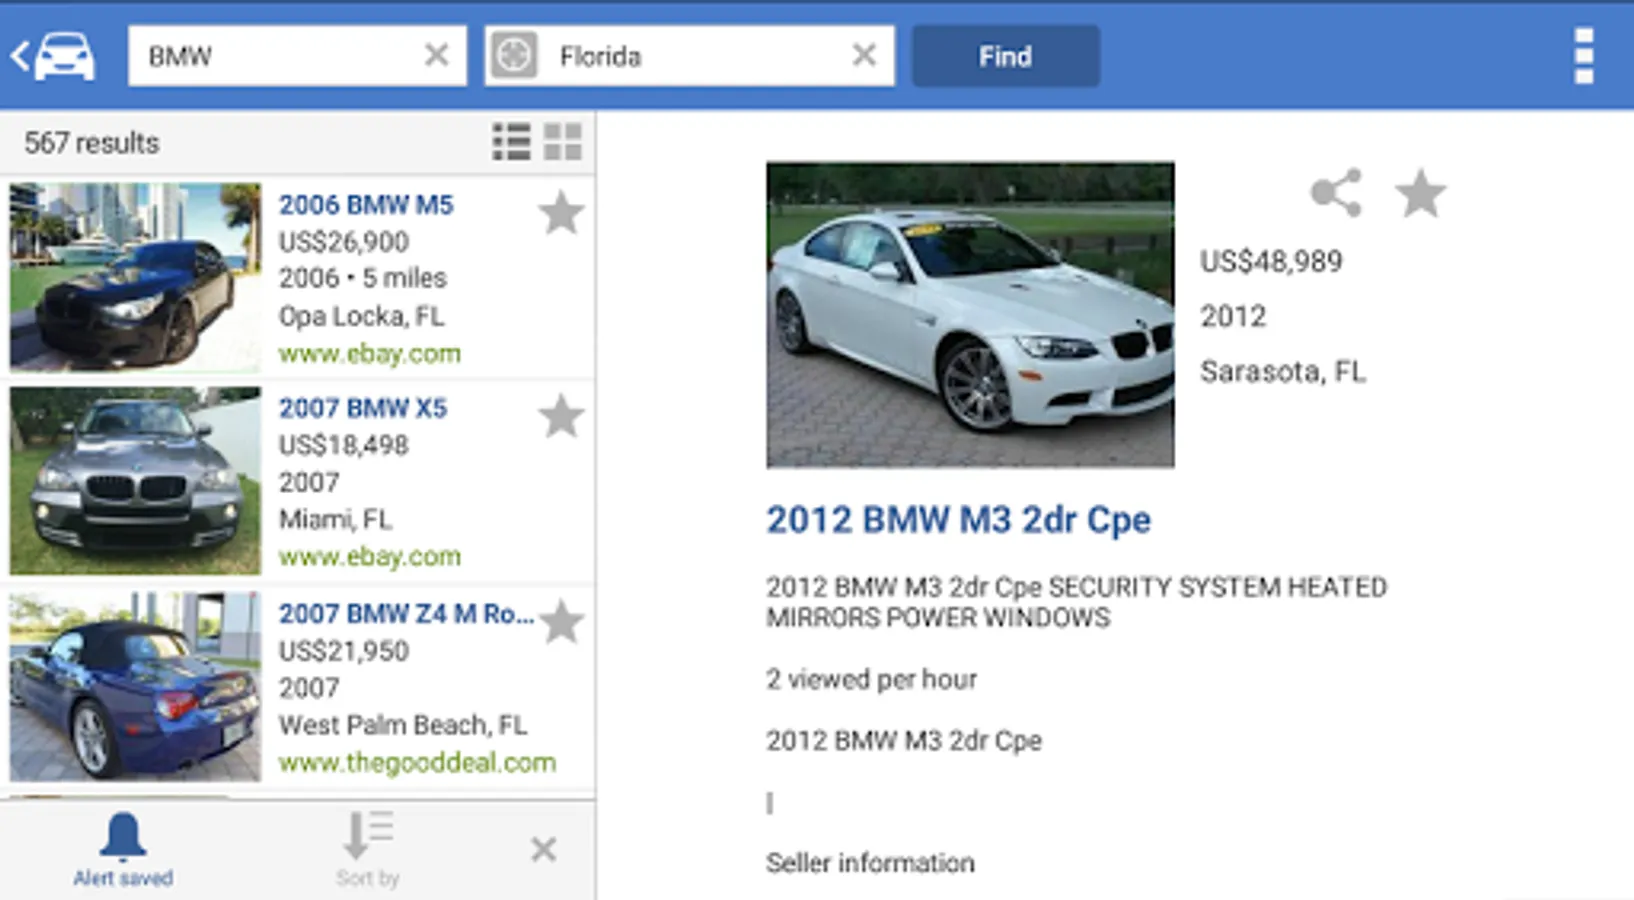
Task: Click the US$21,950 price
Action: tap(344, 651)
